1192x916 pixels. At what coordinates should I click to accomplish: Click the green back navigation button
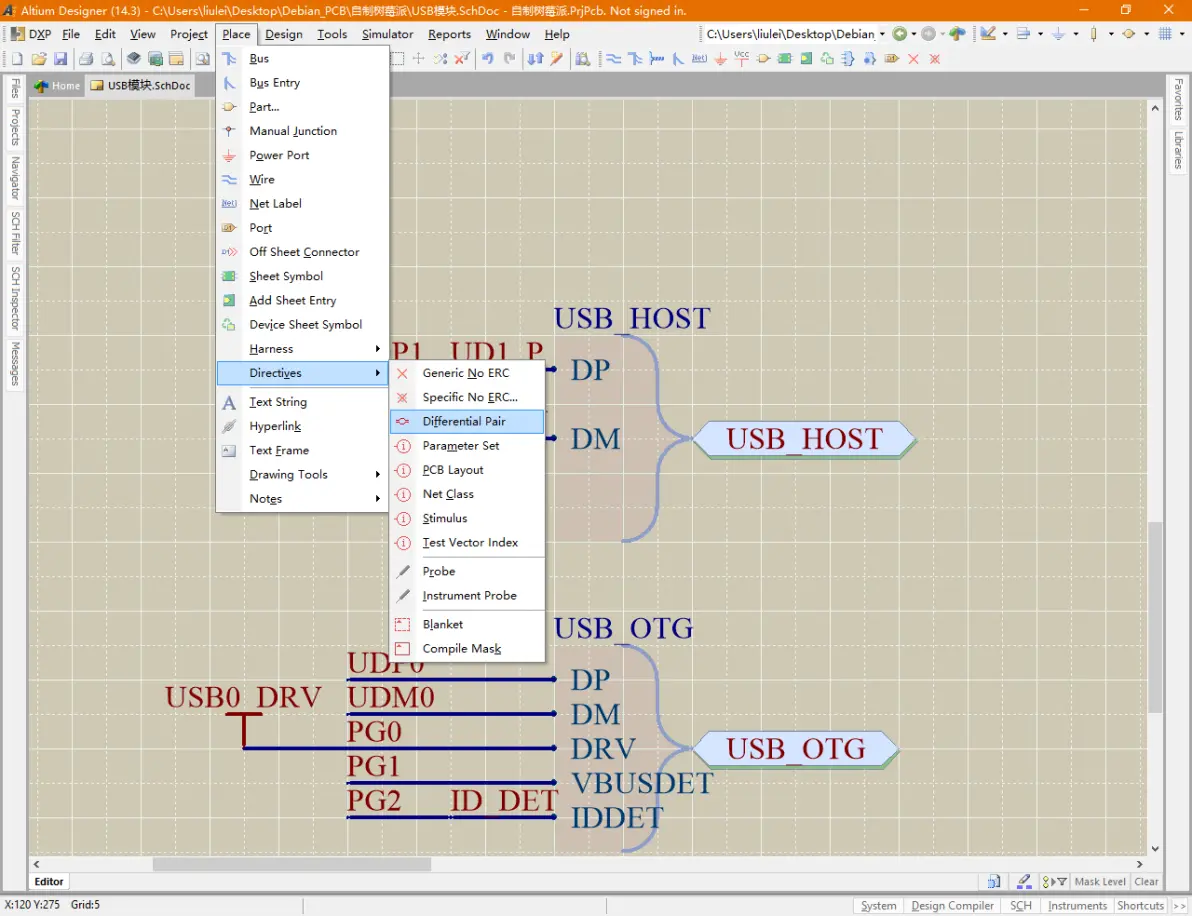tap(899, 33)
